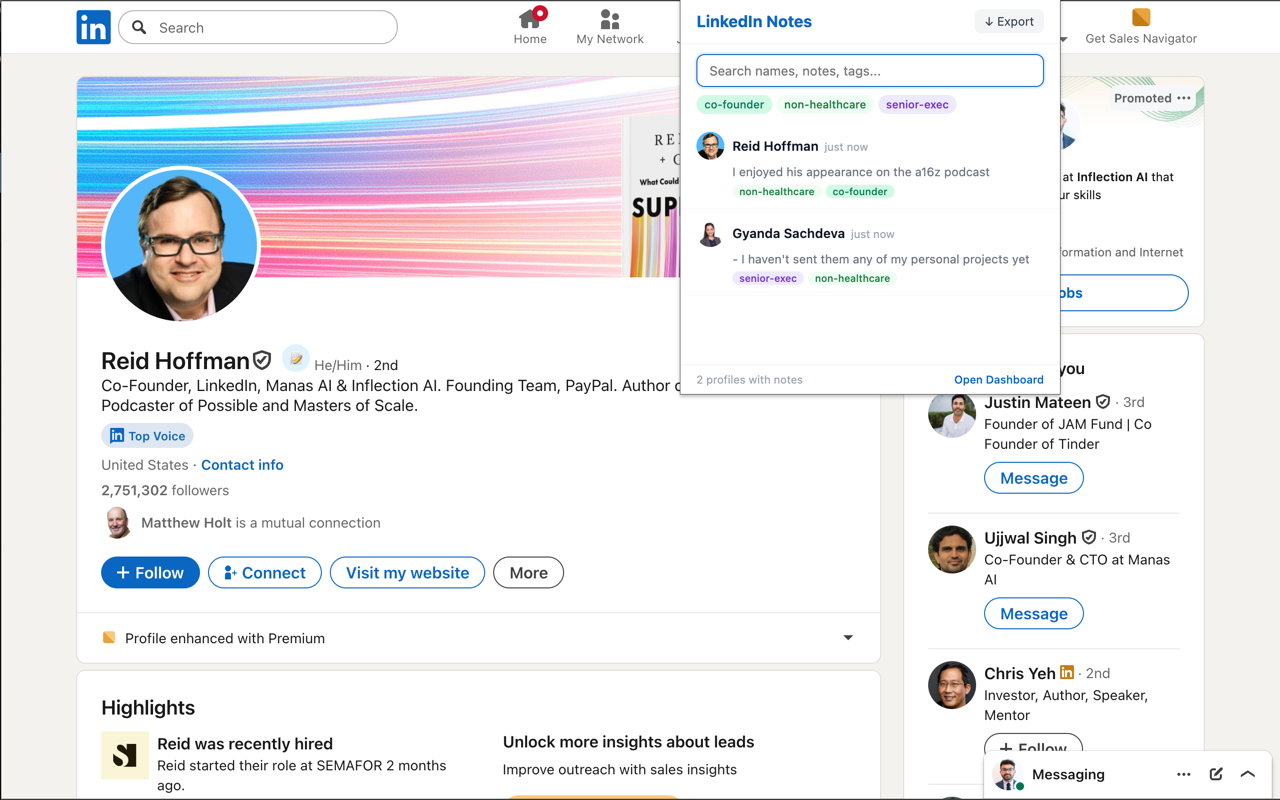
Task: Click '2 profiles with notes' status text
Action: coord(749,380)
